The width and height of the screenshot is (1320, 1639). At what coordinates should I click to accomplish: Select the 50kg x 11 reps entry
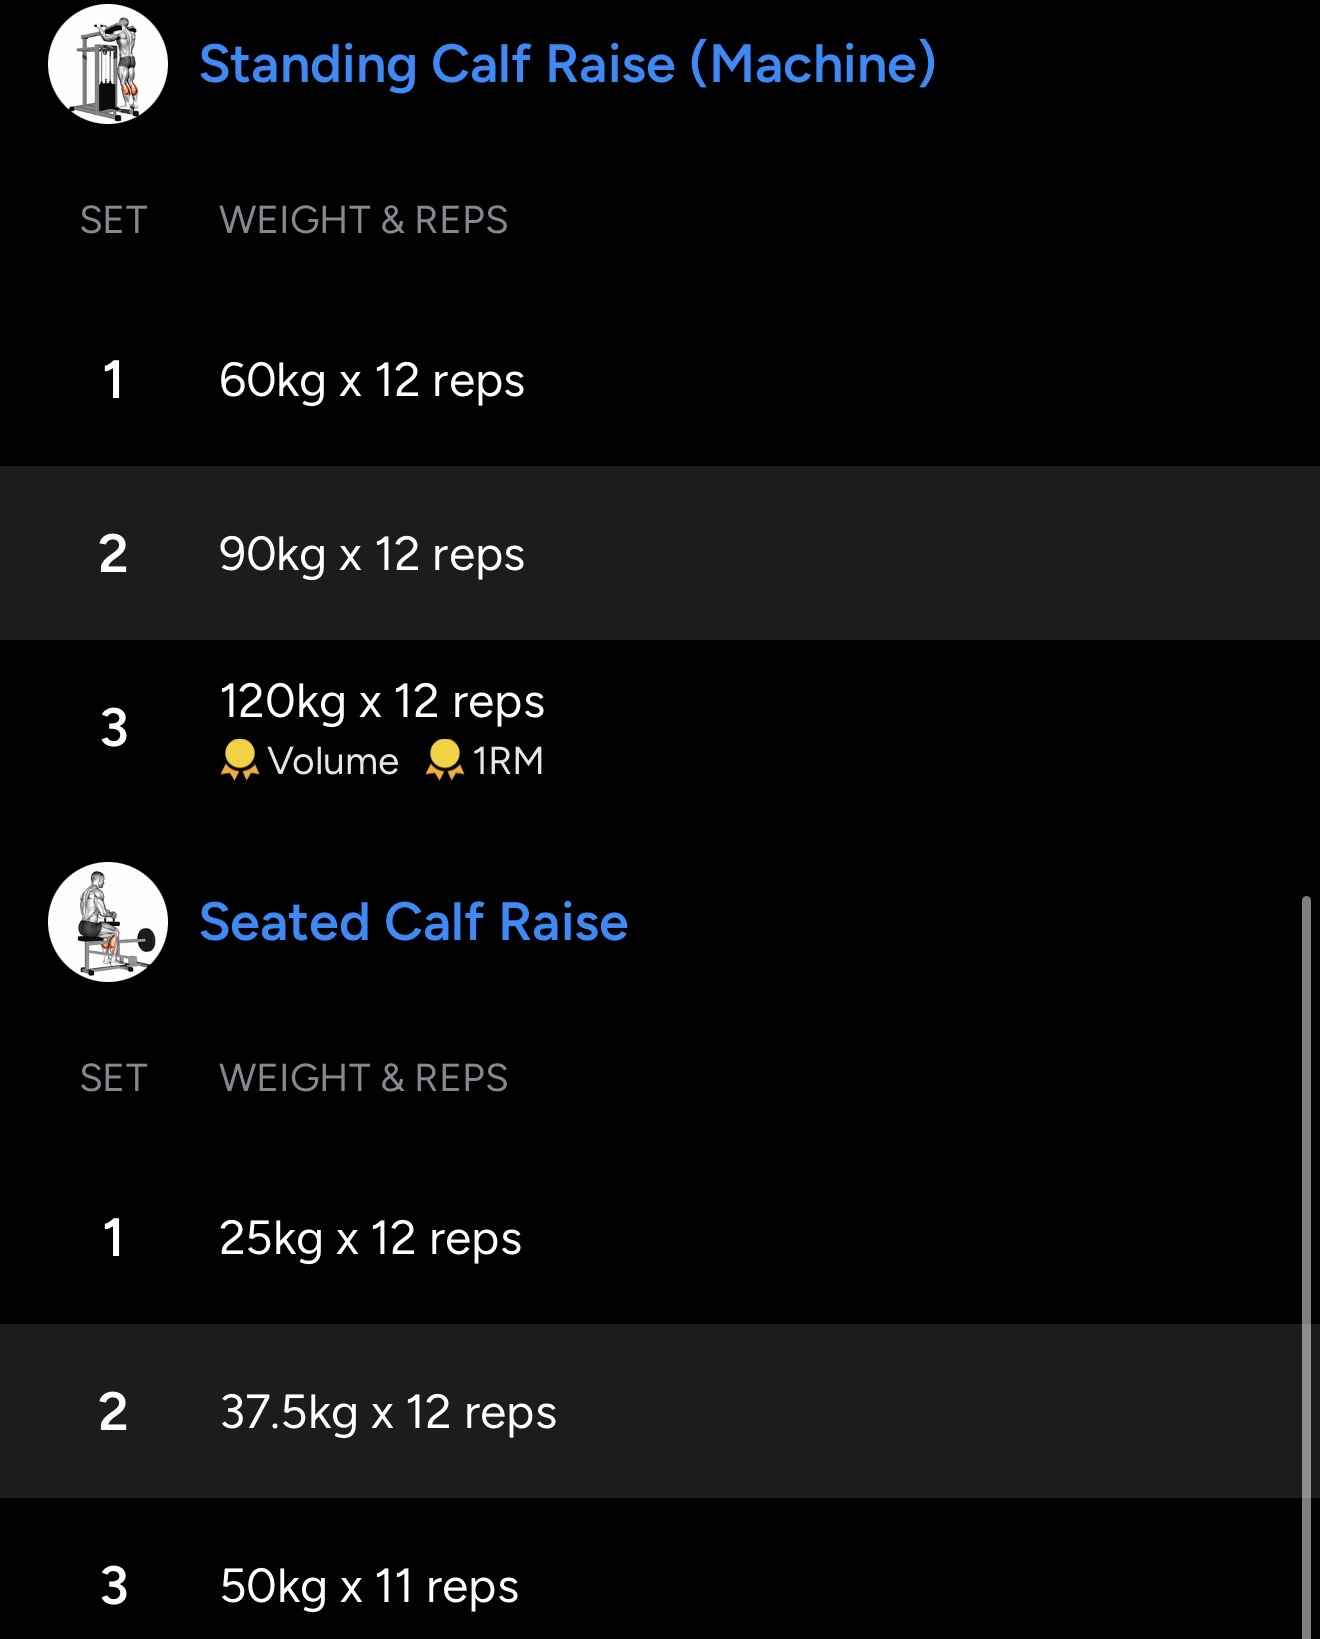369,1586
